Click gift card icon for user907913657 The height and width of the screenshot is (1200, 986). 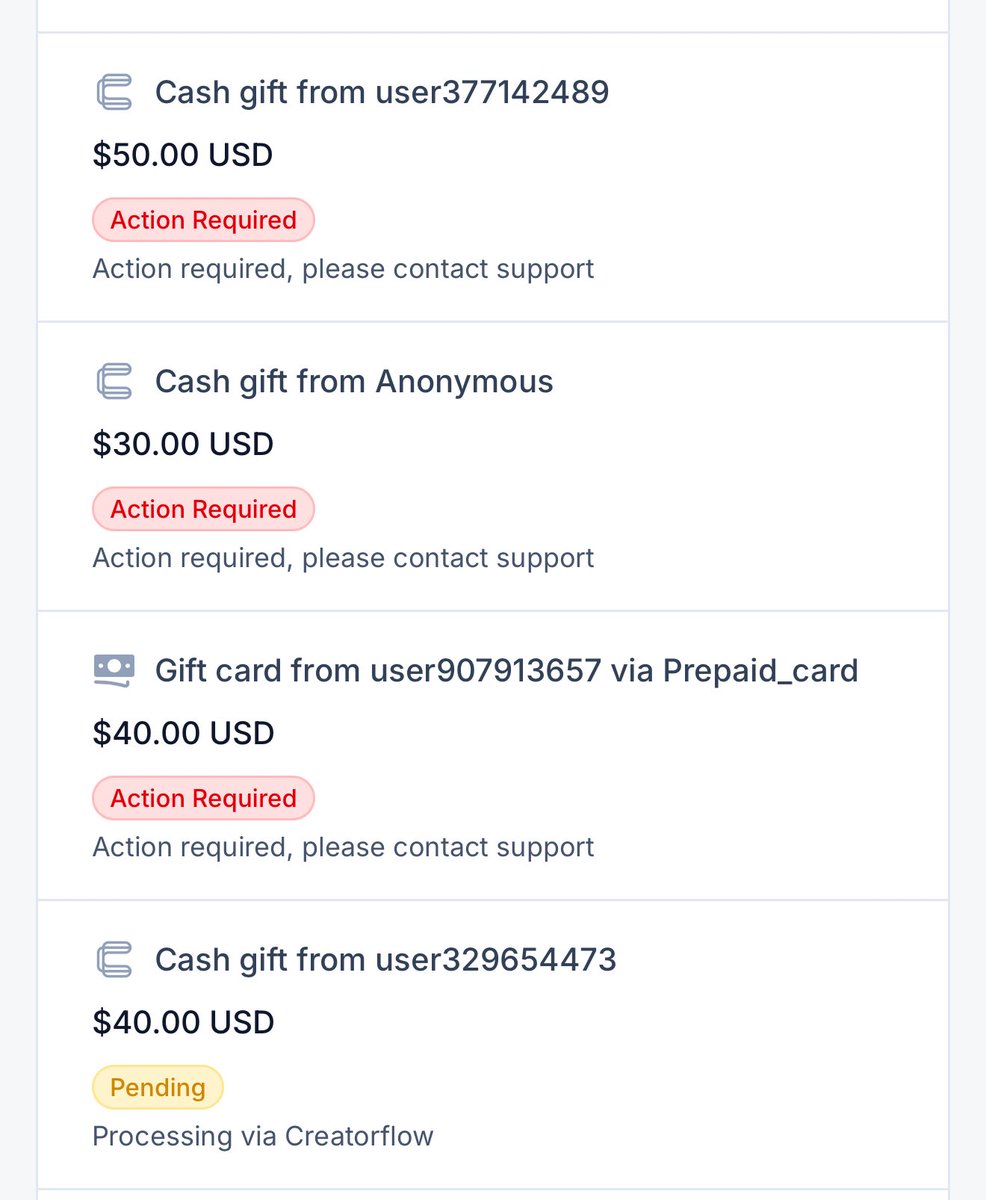coord(114,670)
